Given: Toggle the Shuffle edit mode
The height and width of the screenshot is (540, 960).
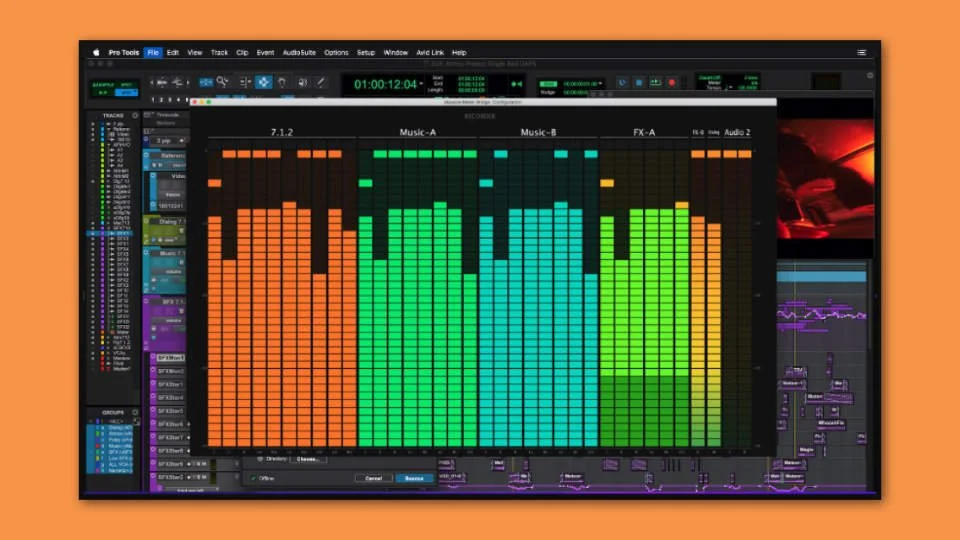Looking at the screenshot, I should coord(103,84).
